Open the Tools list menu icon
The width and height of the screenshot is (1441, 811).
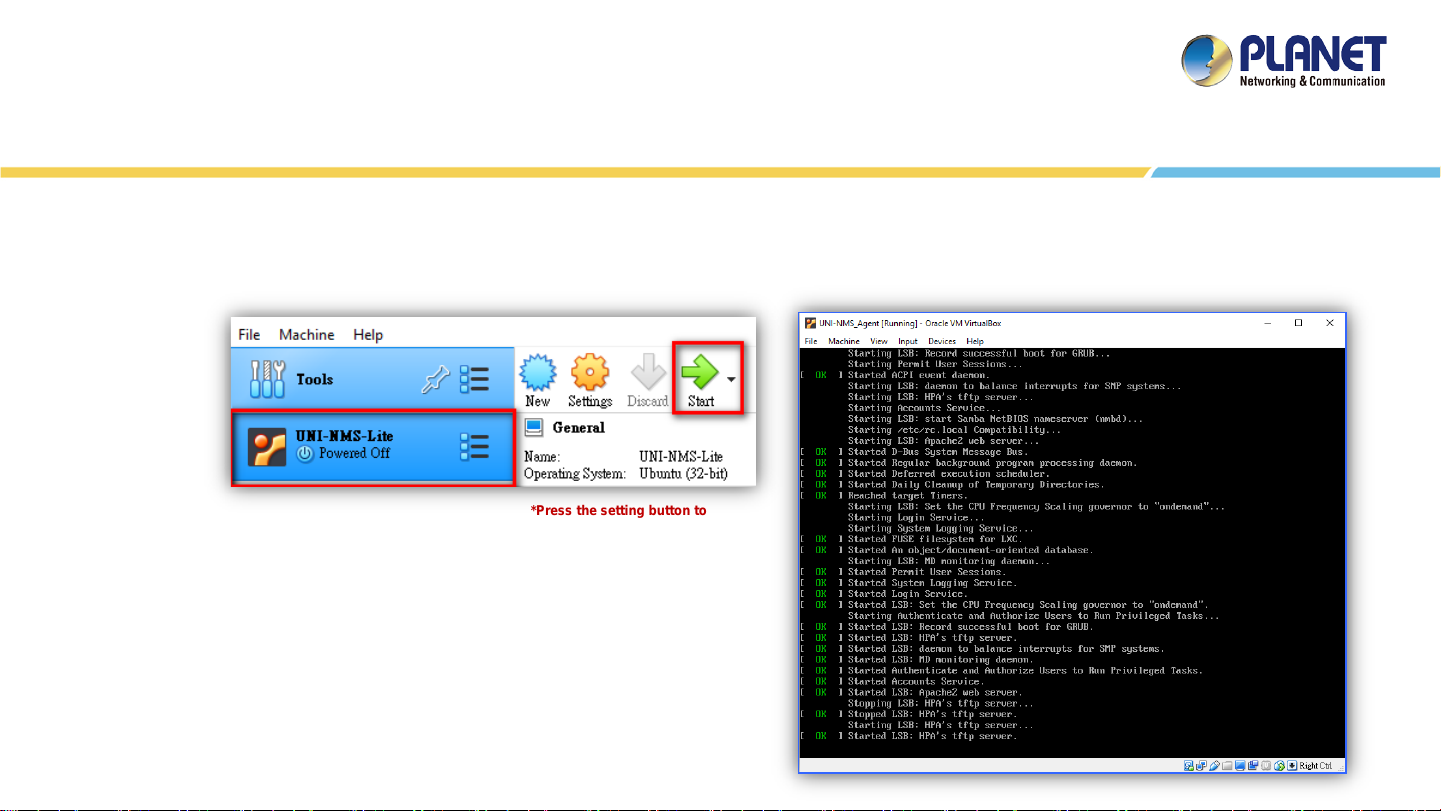474,380
